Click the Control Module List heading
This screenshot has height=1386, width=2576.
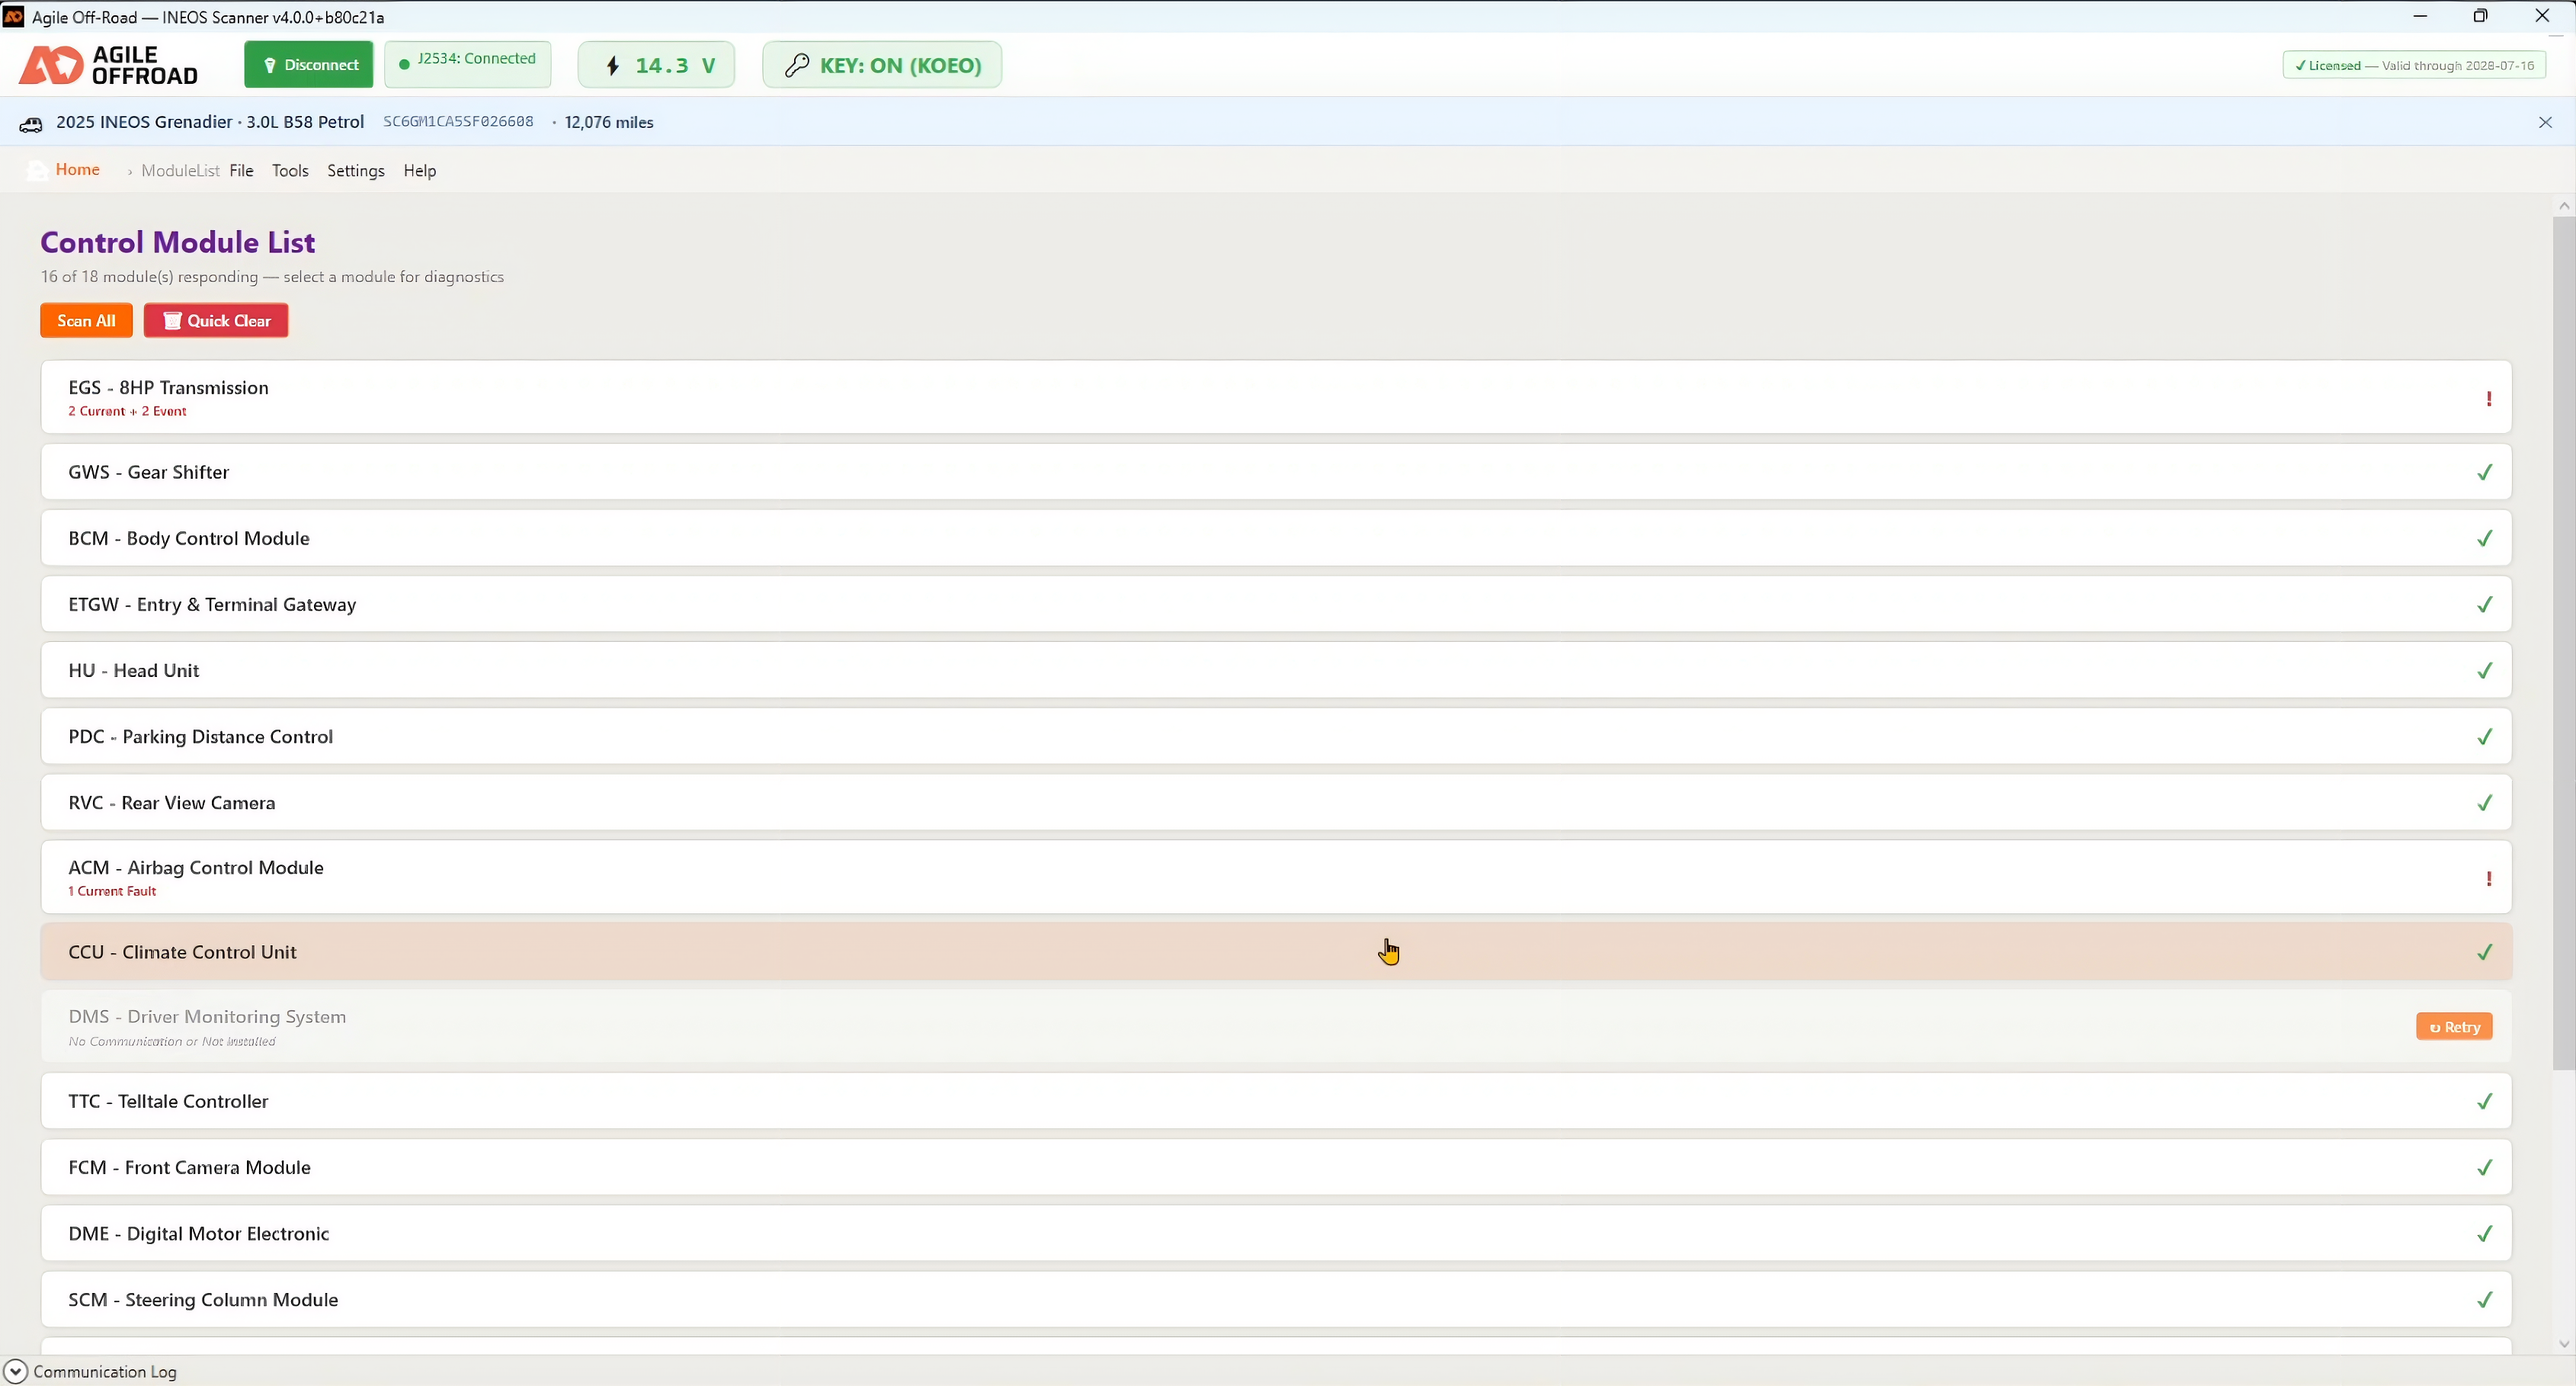[178, 242]
